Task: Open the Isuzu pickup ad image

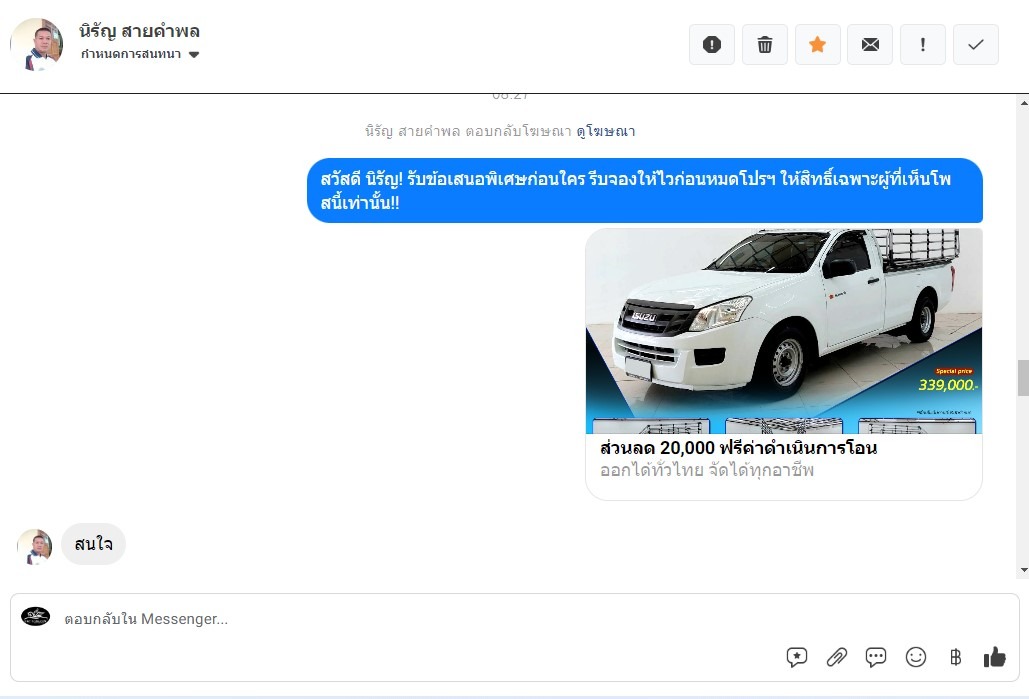Action: [784, 331]
